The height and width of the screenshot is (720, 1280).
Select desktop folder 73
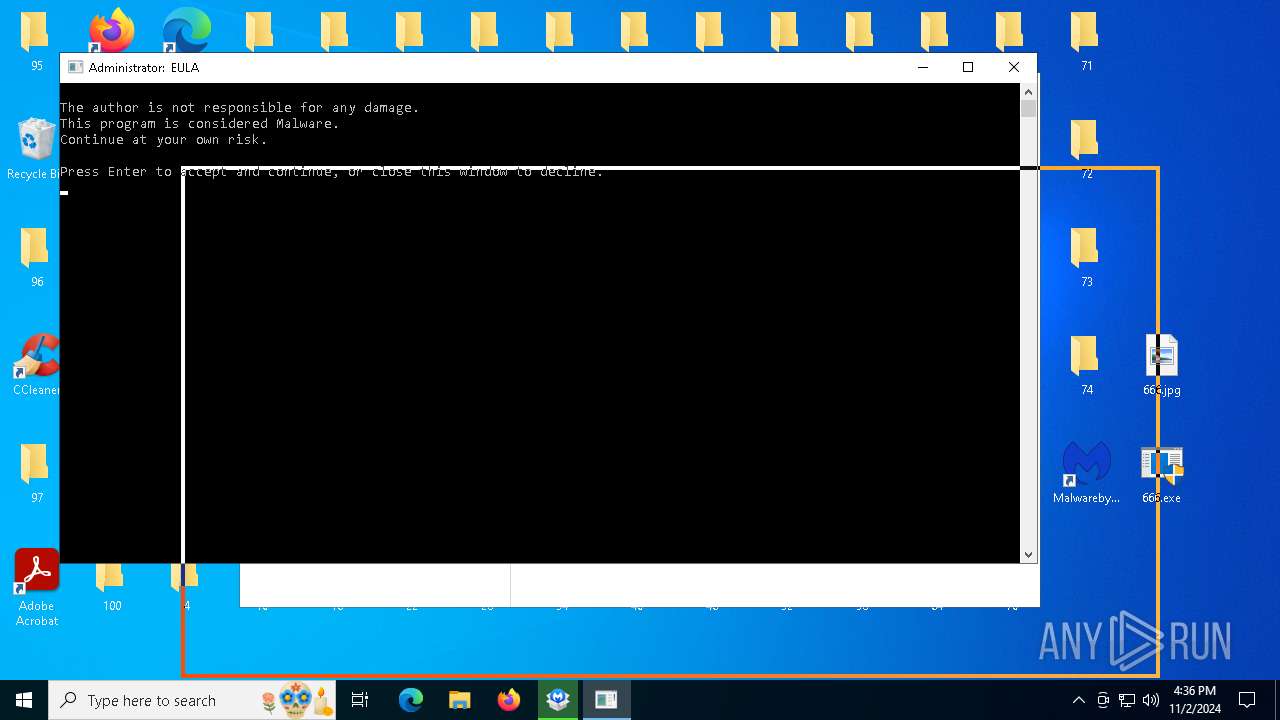pyautogui.click(x=1086, y=257)
